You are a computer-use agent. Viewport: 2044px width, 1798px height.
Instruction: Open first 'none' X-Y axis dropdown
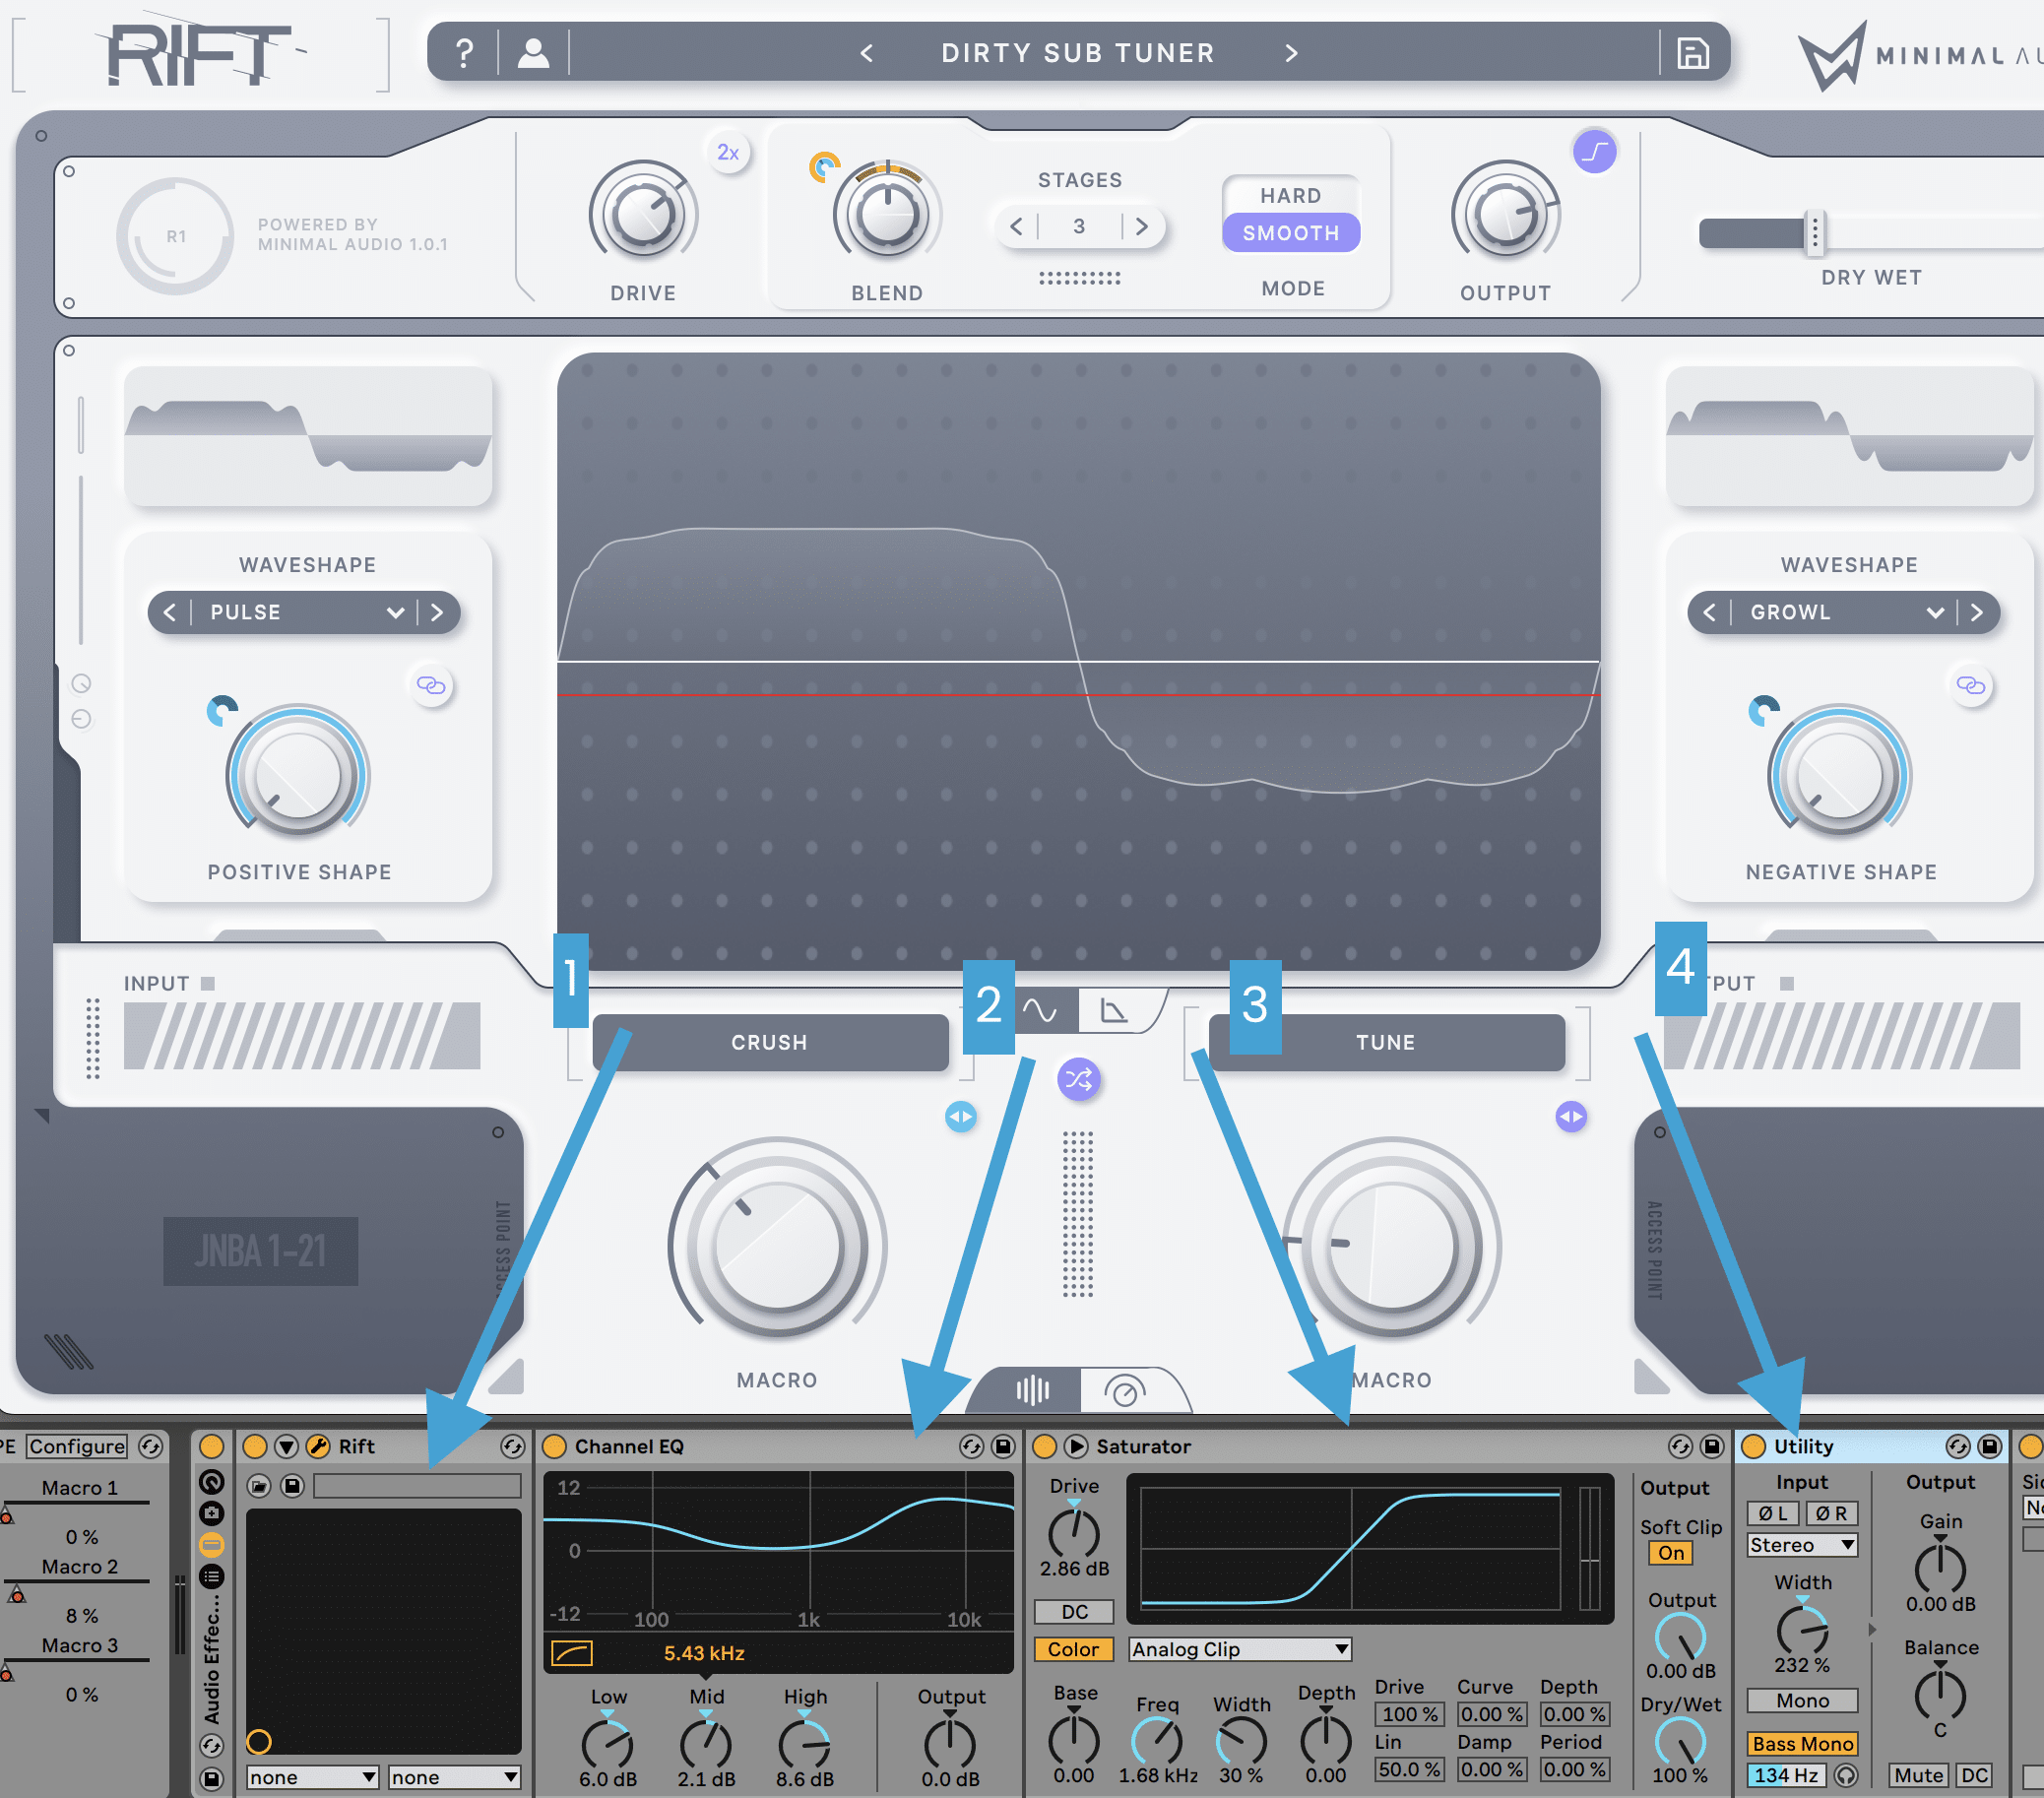point(313,1777)
